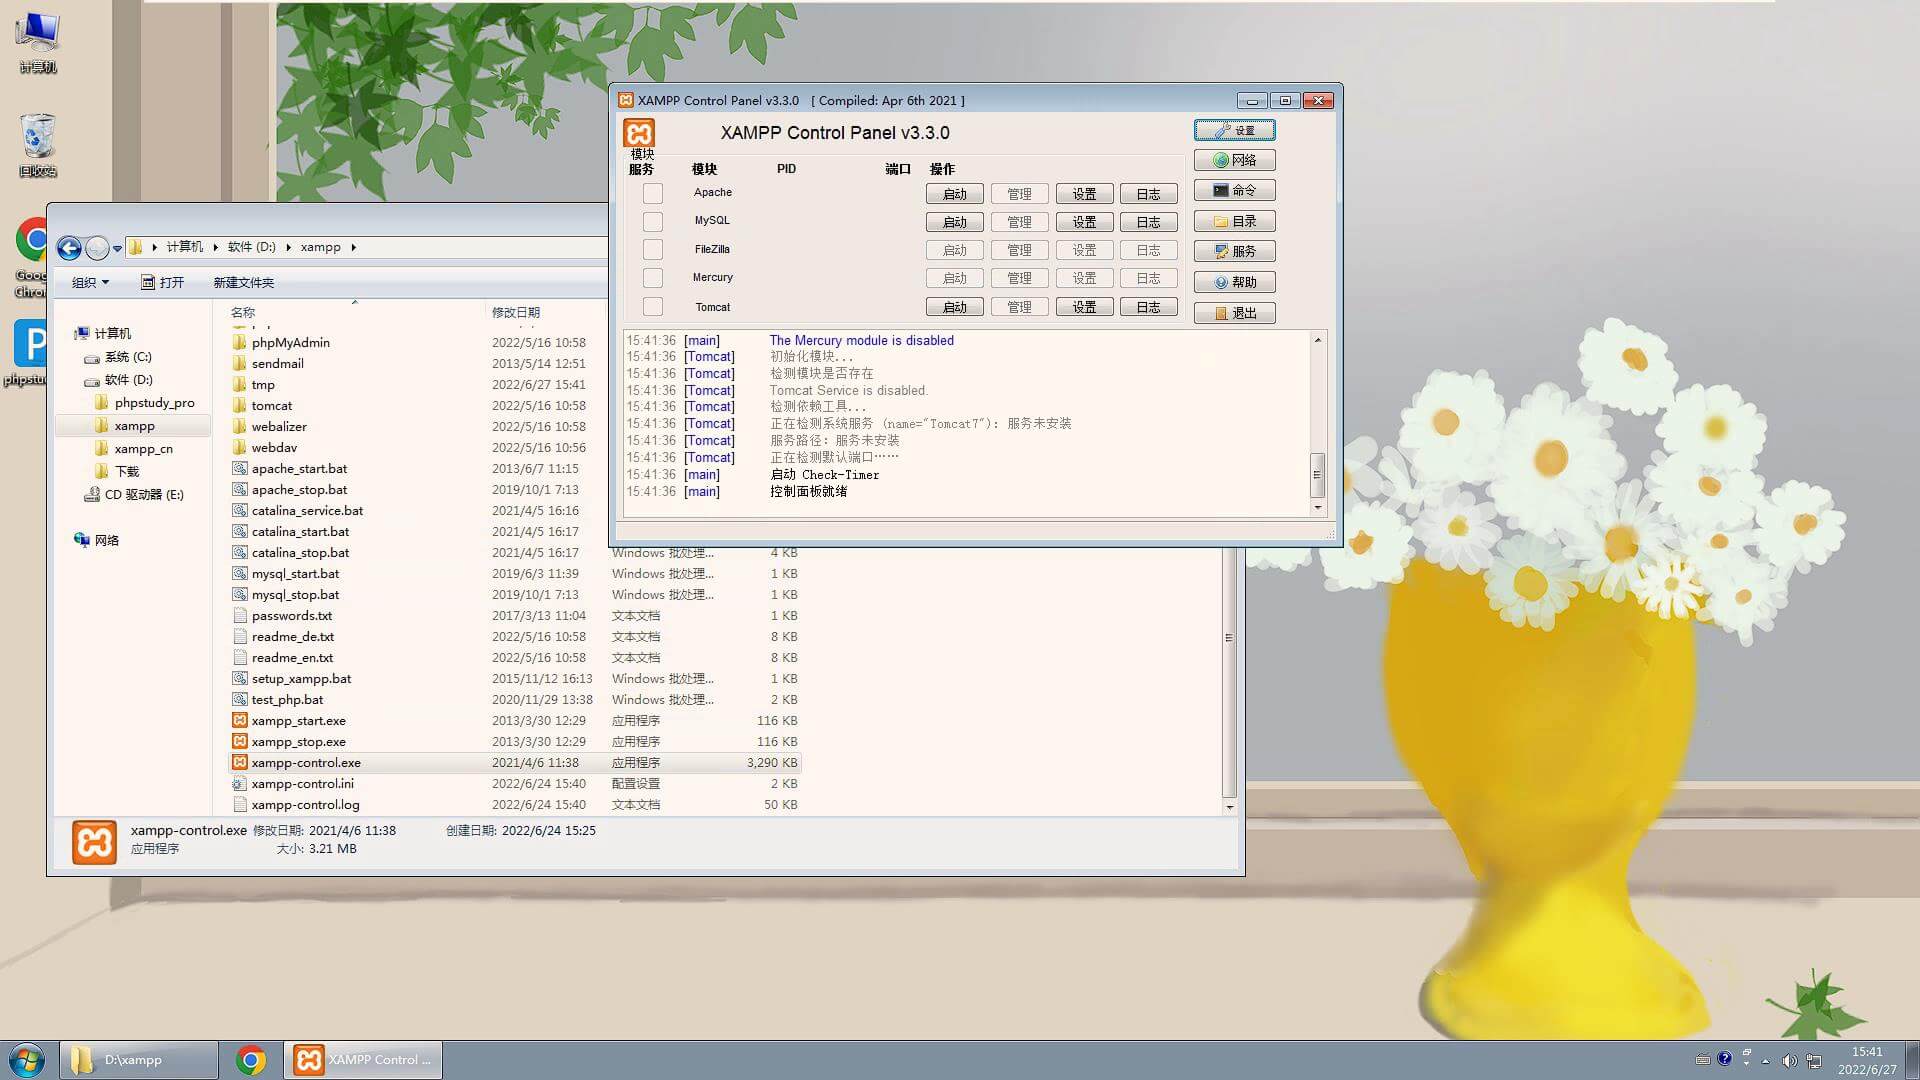Toggle Mercury service checkbox
Screen dimensions: 1920x1080
pos(653,278)
